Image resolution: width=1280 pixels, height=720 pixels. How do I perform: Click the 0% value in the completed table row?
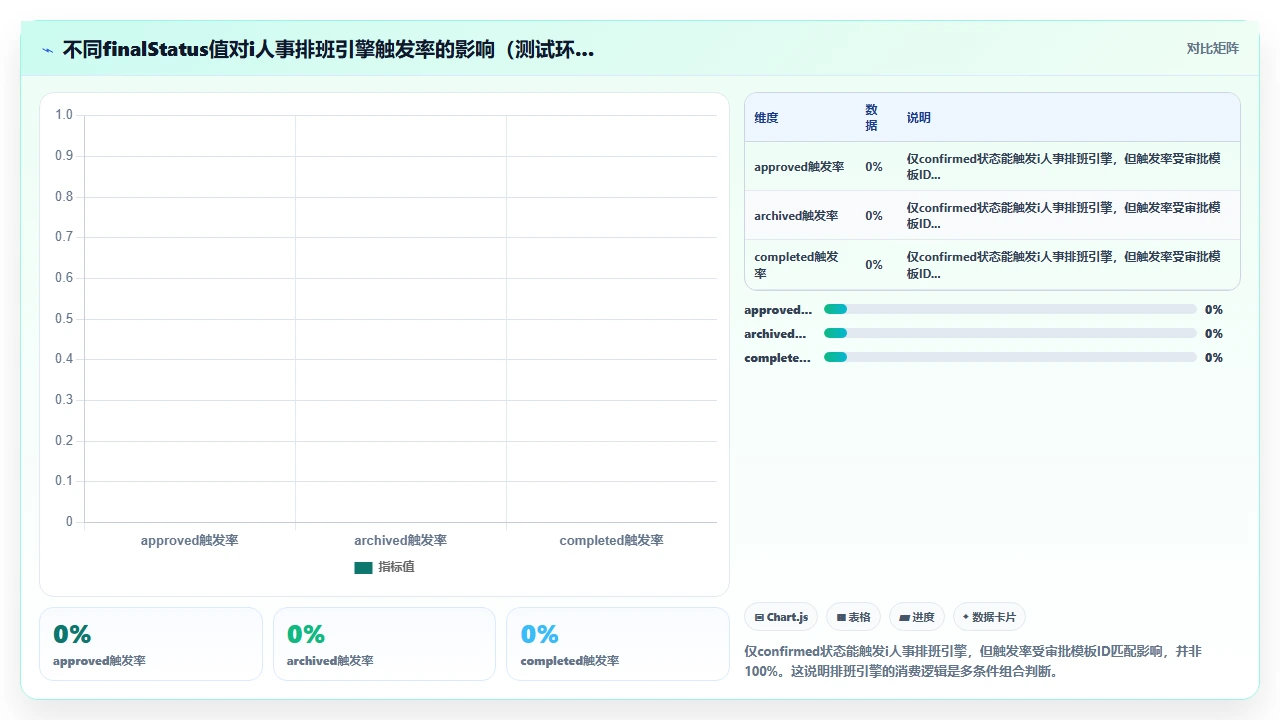coord(874,265)
